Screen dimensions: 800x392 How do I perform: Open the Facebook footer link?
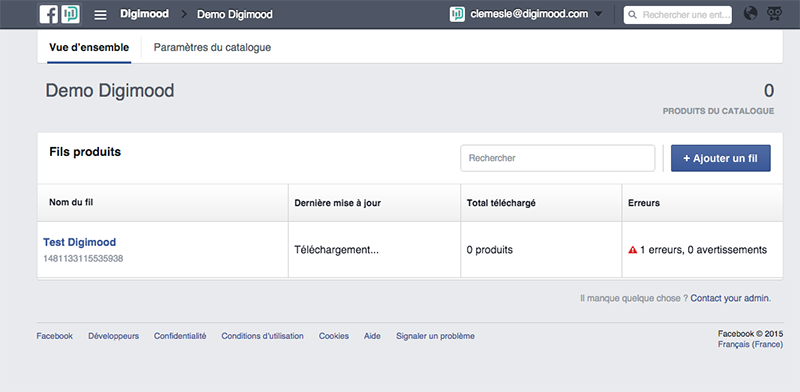pos(55,336)
